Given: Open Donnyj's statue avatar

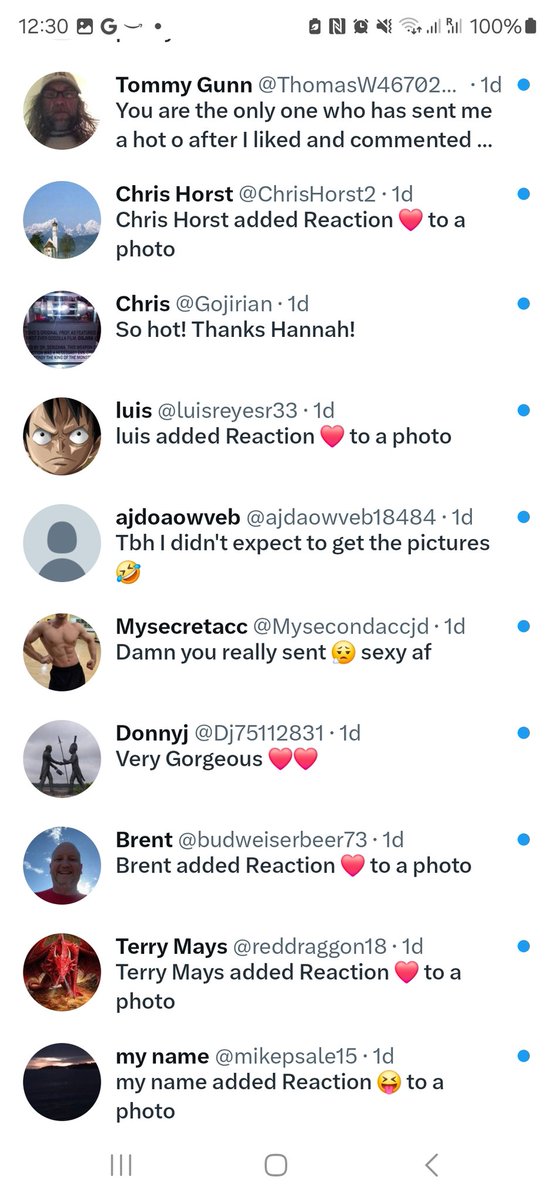Looking at the screenshot, I should 62,758.
